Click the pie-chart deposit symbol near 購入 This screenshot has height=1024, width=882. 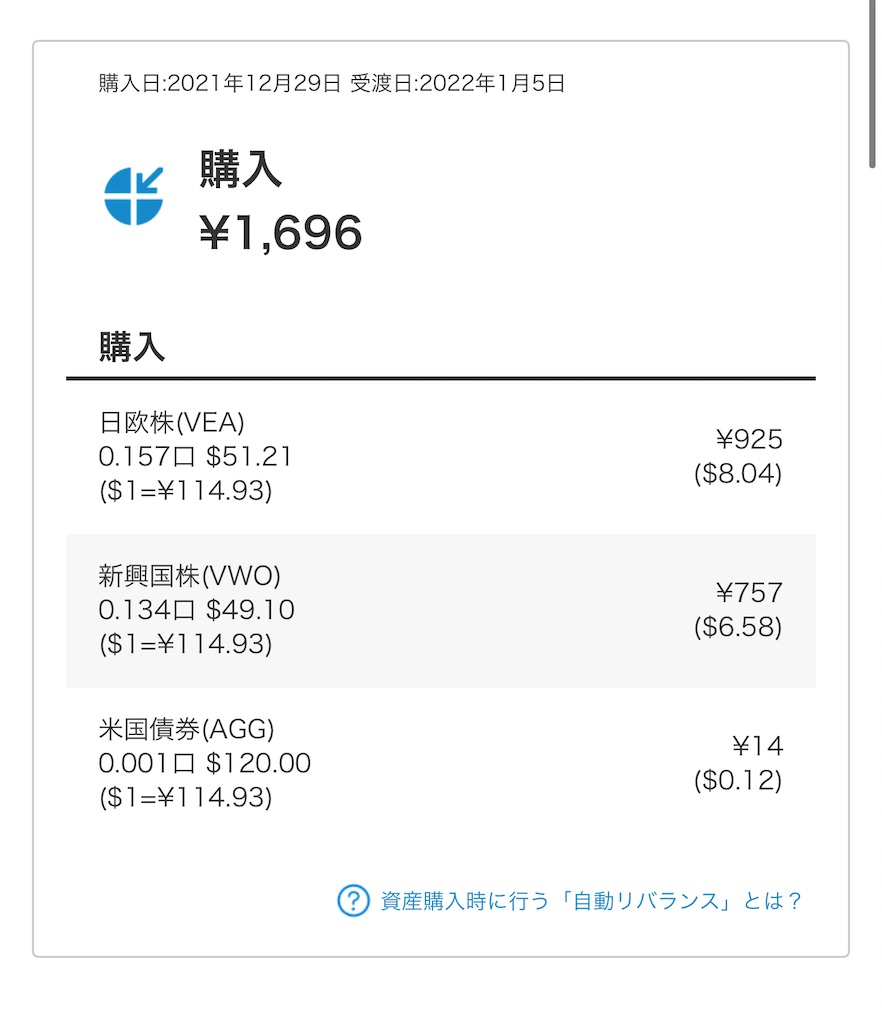135,197
